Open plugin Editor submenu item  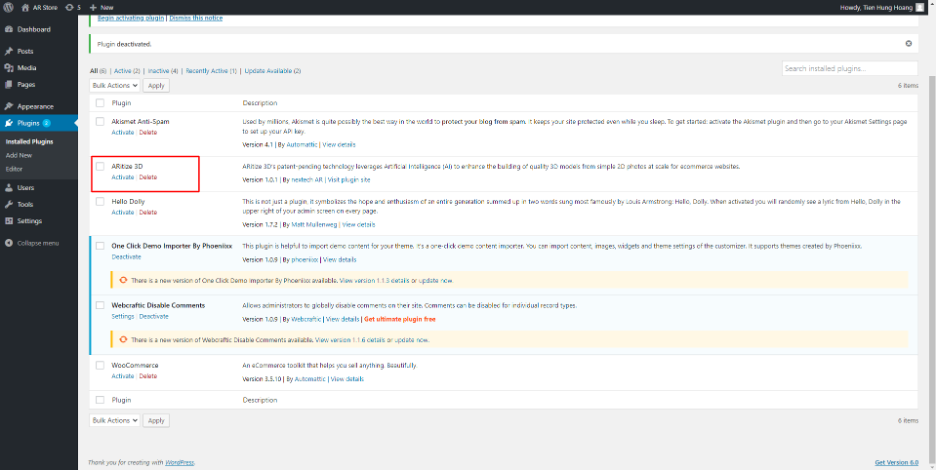pyautogui.click(x=14, y=169)
